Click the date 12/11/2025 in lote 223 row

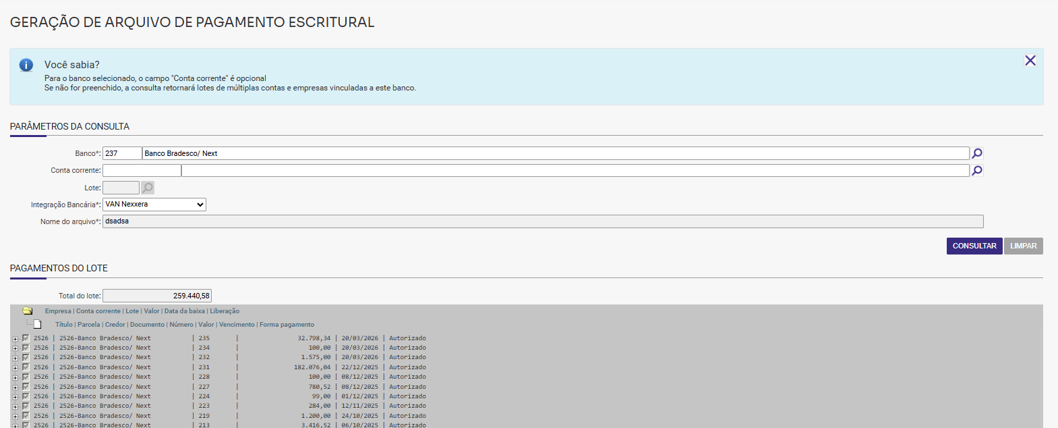(360, 406)
